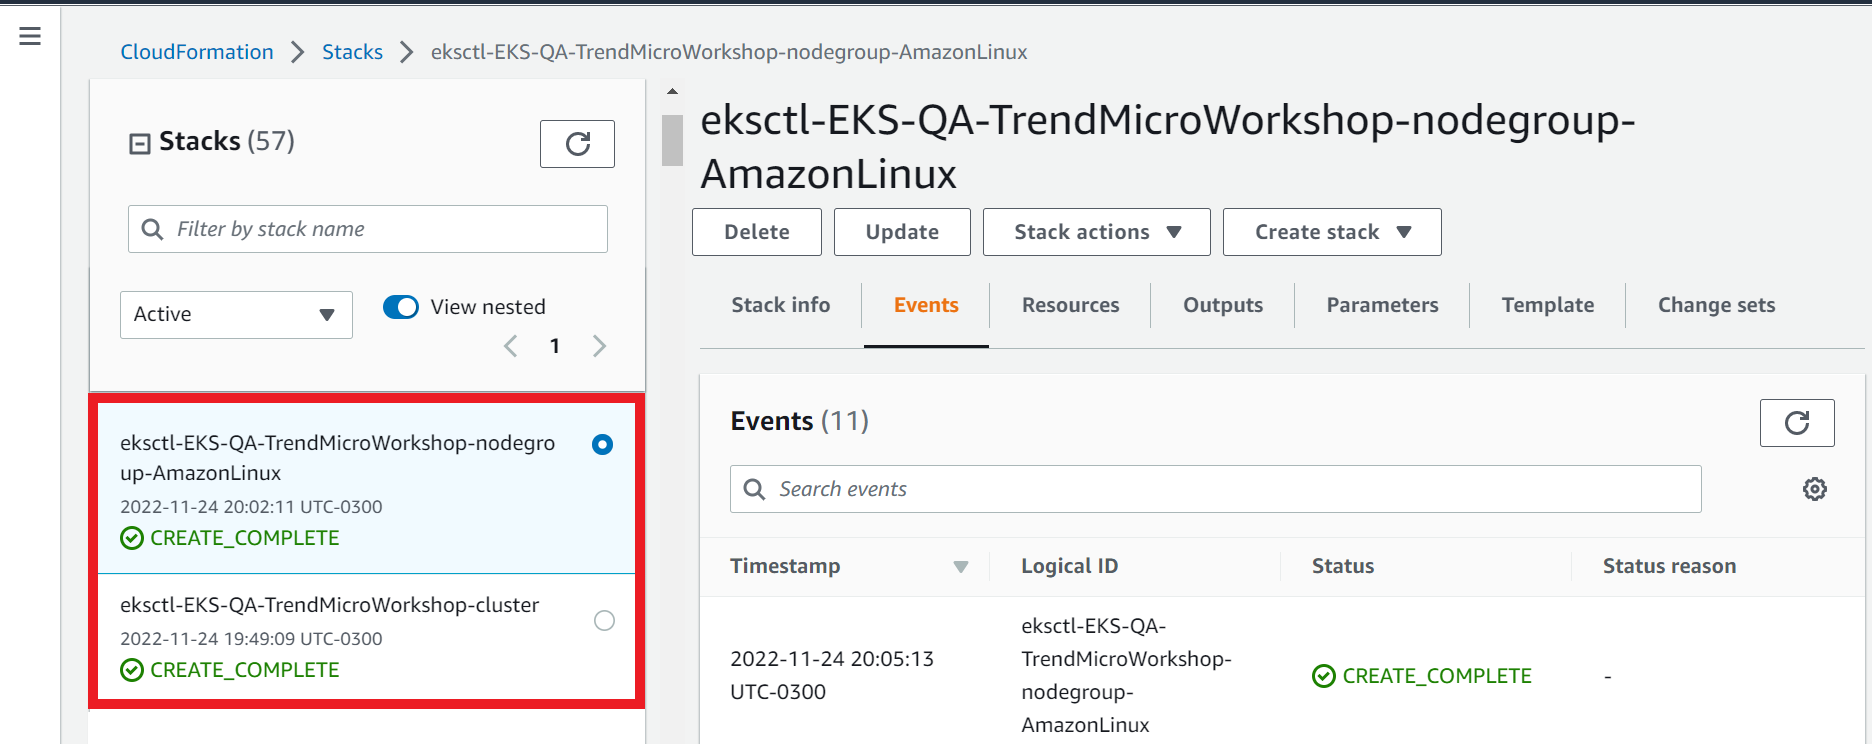
Task: Switch to Events tab
Action: point(926,305)
